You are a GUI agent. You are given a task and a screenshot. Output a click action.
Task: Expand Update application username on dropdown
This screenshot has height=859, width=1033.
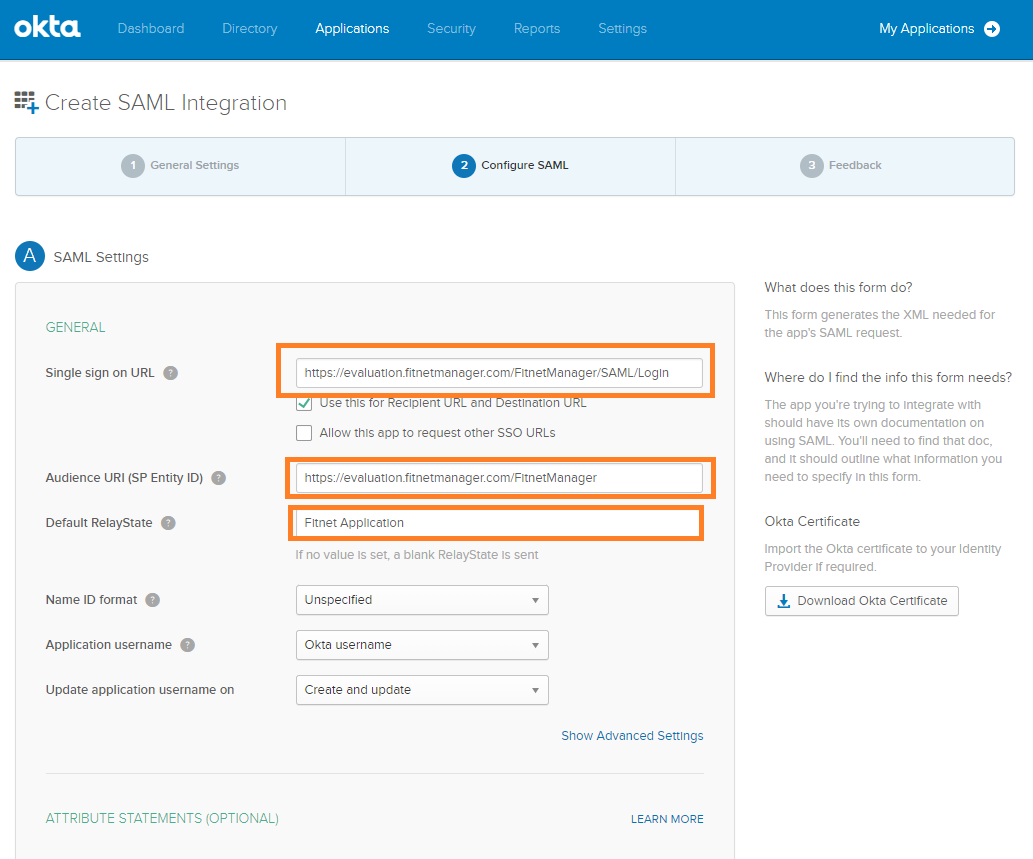422,690
